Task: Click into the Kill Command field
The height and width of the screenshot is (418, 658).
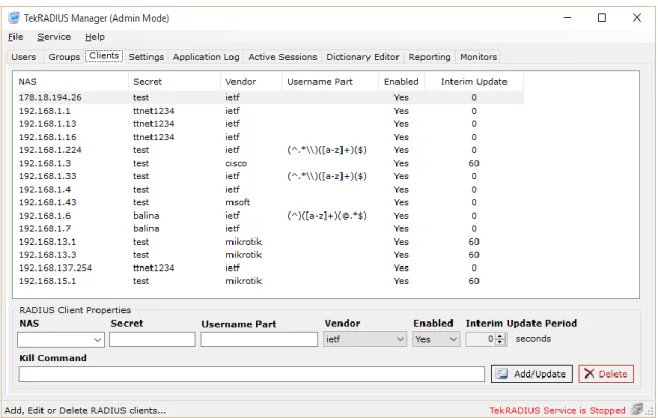Action: 251,374
